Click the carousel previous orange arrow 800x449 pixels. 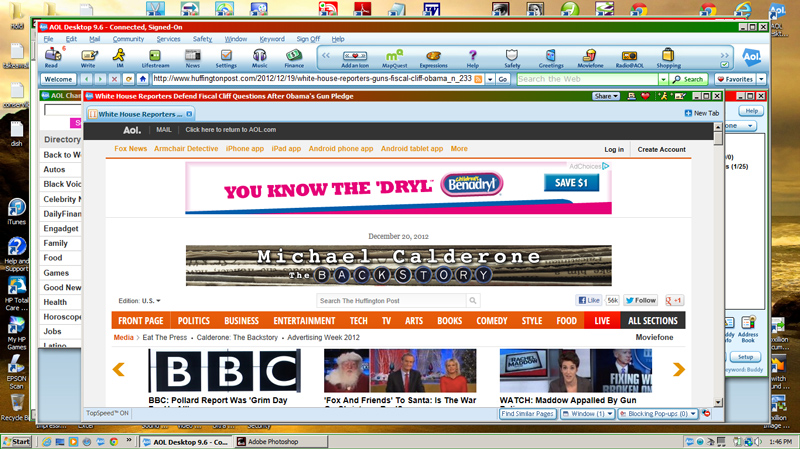(118, 369)
